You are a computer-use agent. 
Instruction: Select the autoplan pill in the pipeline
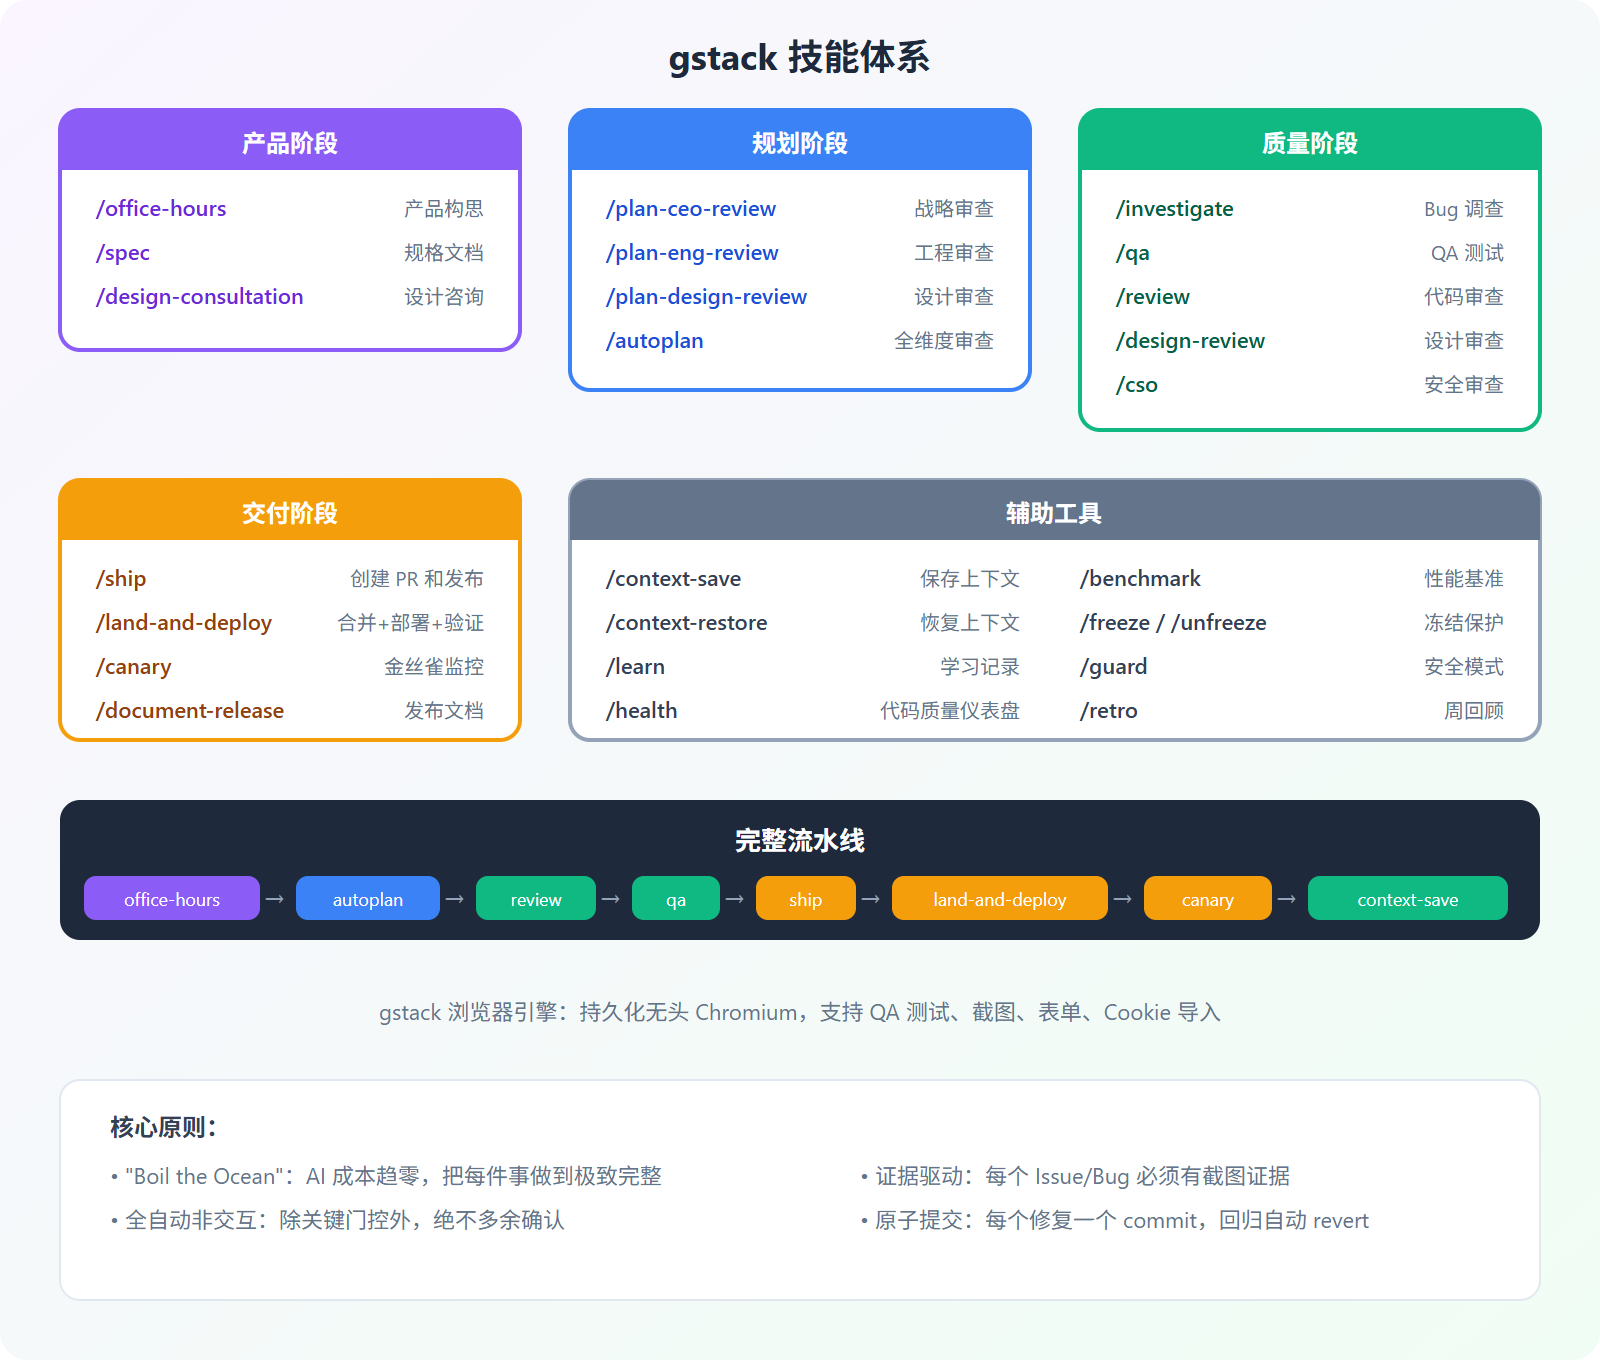(368, 898)
